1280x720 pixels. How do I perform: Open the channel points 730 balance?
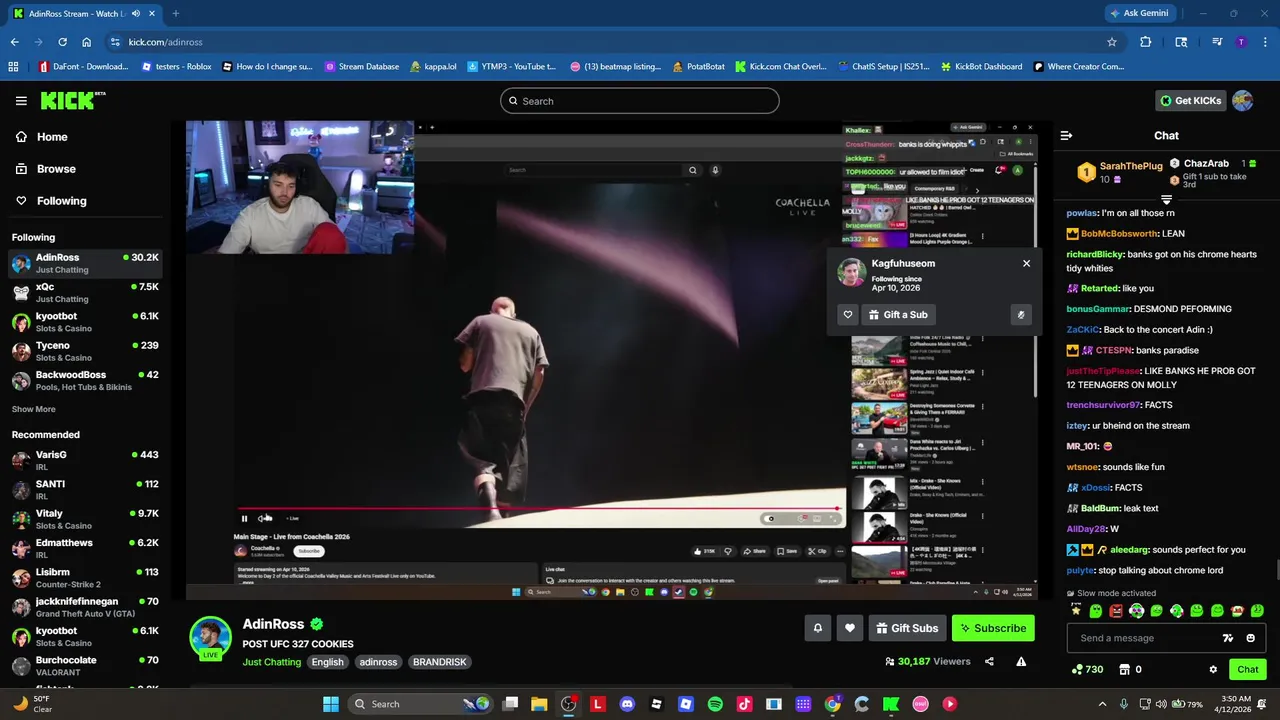(x=1088, y=669)
